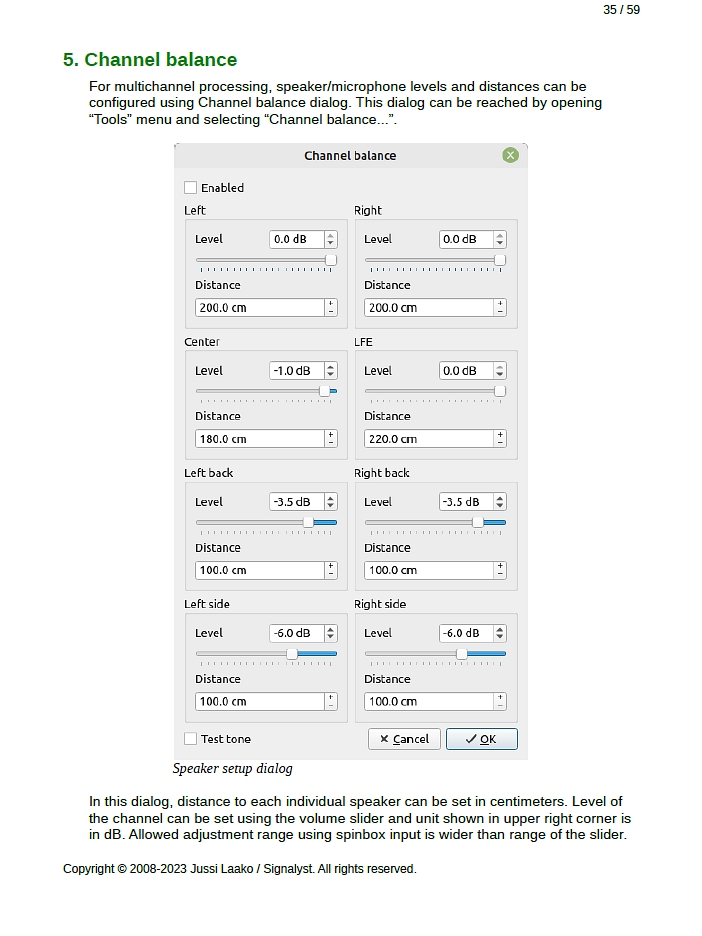Close the Channel balance dialog

tap(510, 155)
